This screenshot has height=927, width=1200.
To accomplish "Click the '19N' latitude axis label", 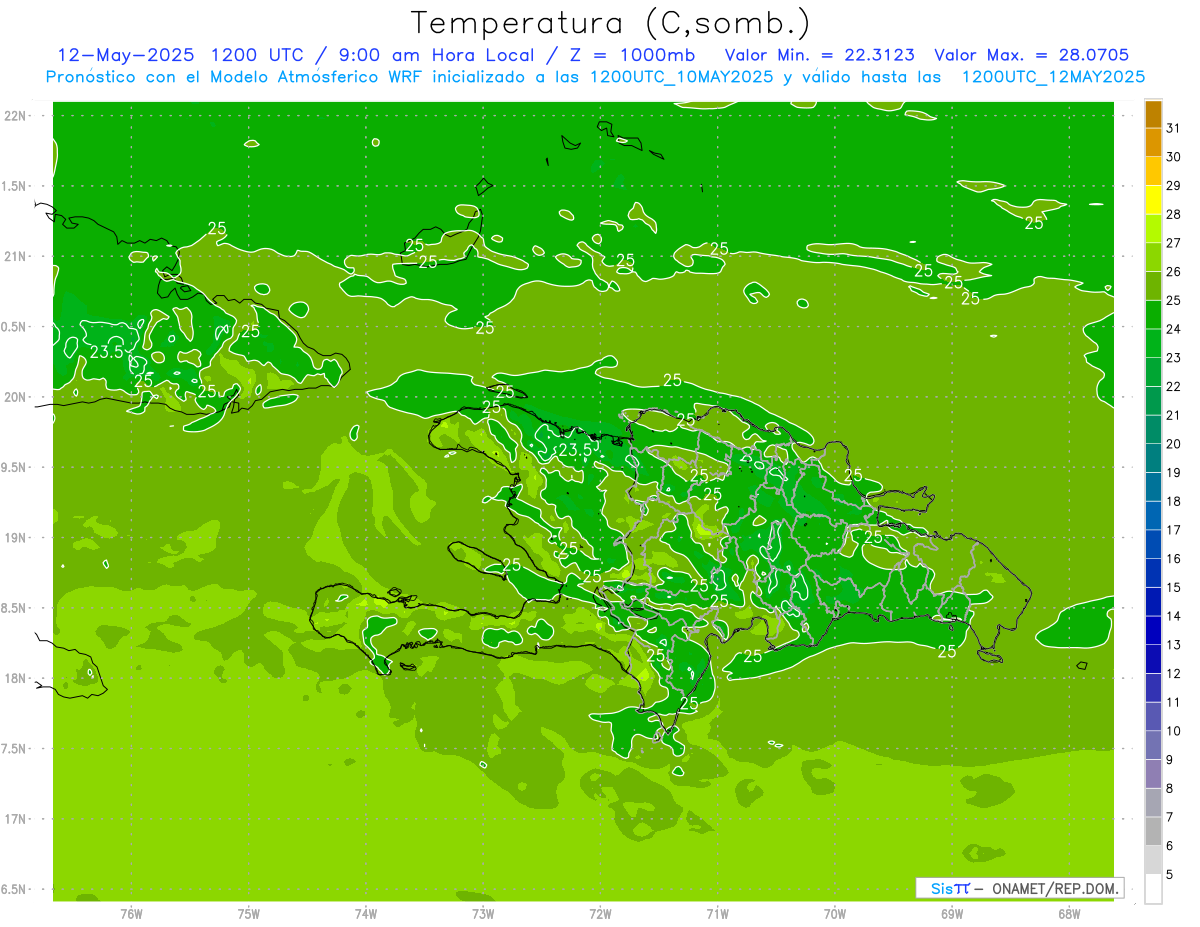I will (16, 537).
